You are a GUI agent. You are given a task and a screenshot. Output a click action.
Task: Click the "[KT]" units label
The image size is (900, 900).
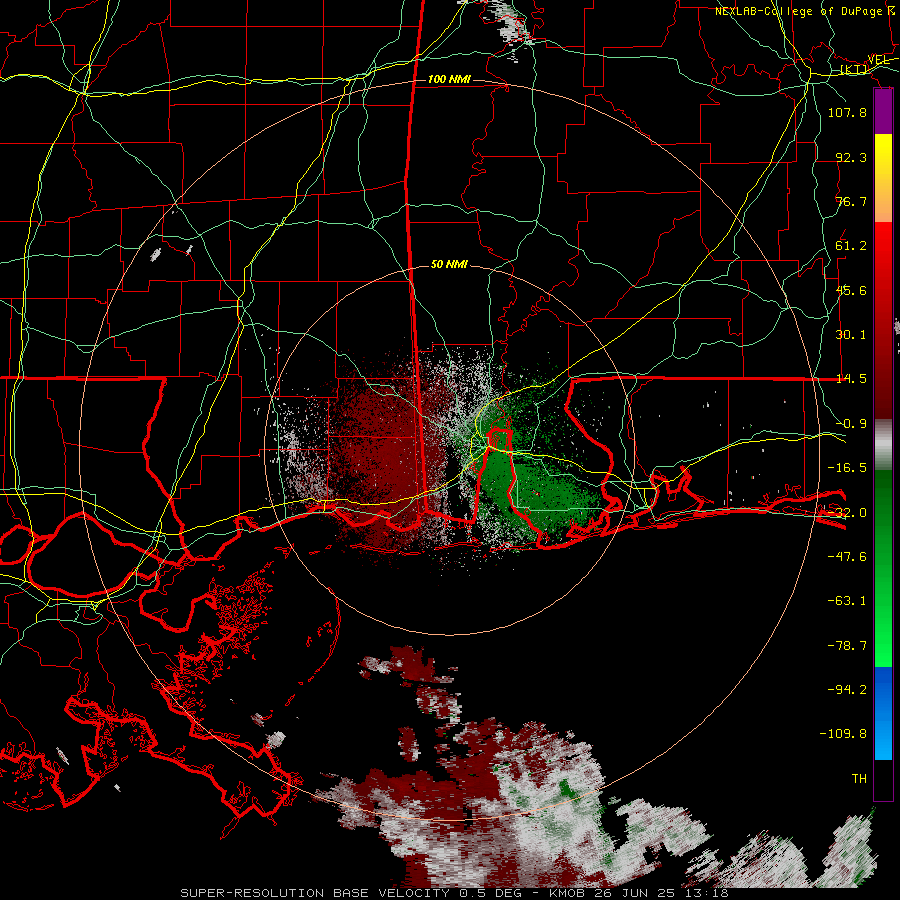click(x=854, y=69)
